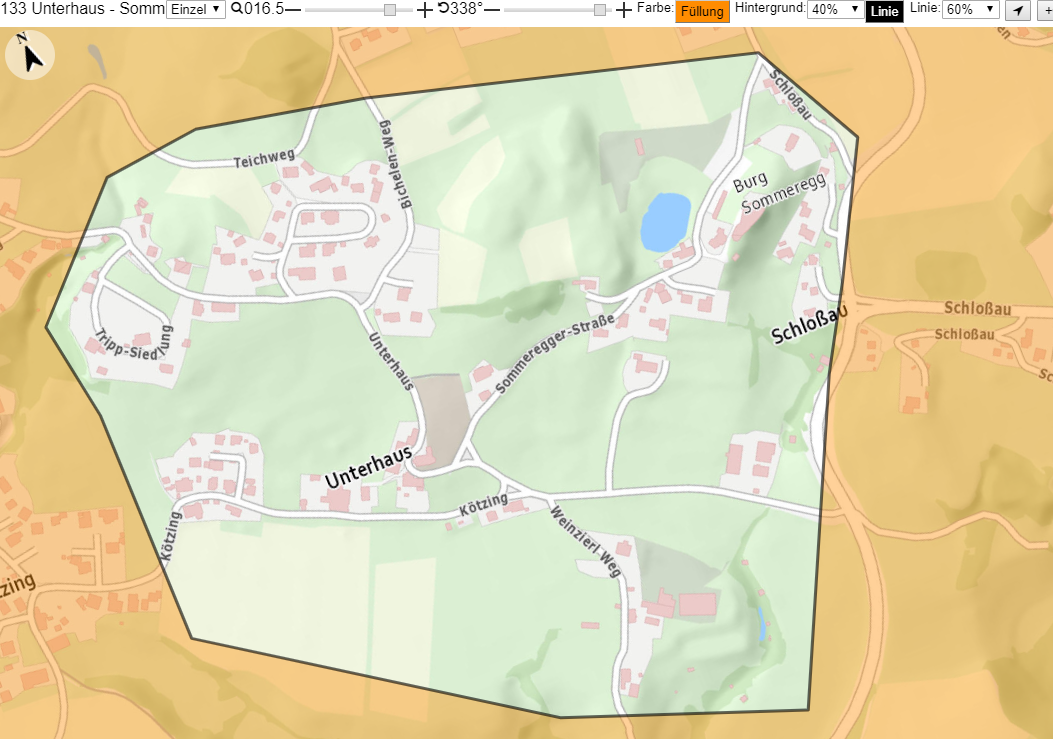Open the Linie 60% dropdown

[970, 9]
